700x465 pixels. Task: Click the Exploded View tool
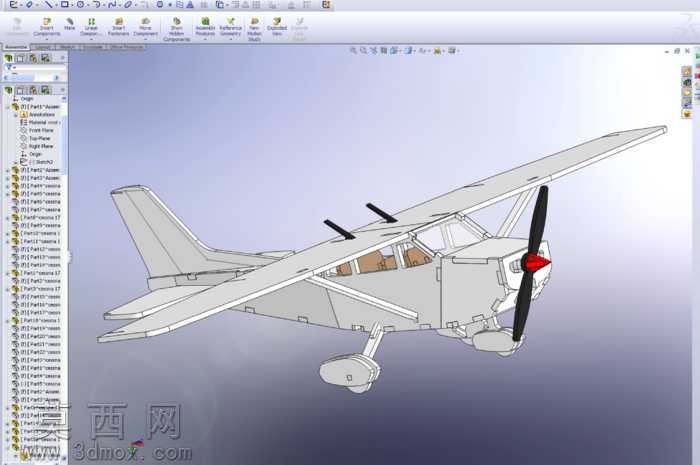click(277, 27)
